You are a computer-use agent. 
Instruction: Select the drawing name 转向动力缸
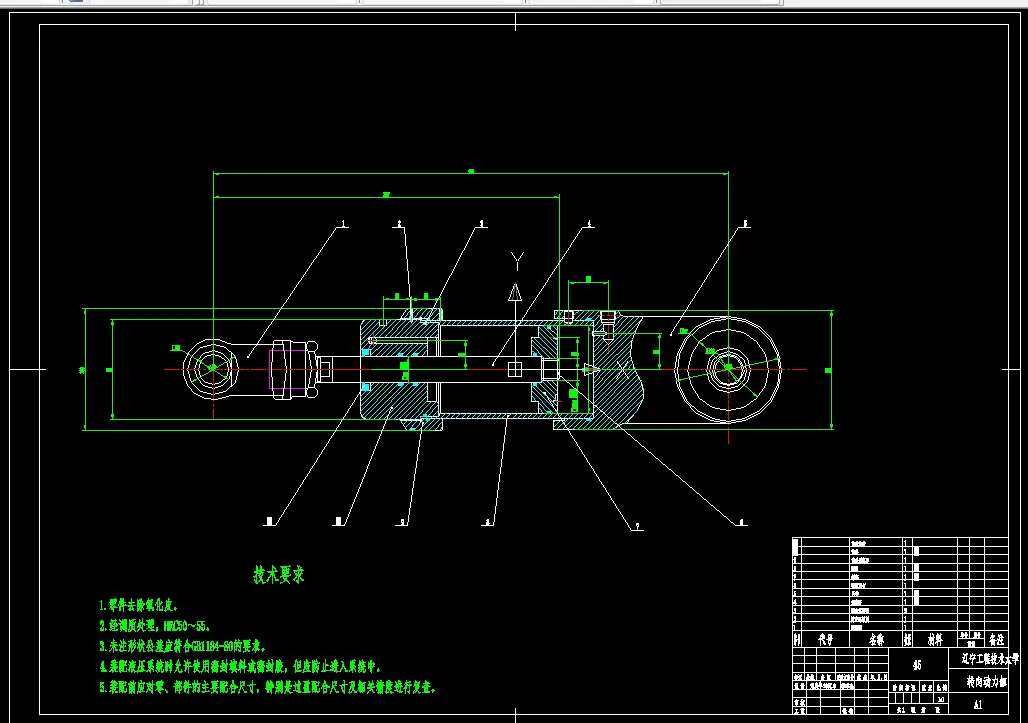986,682
